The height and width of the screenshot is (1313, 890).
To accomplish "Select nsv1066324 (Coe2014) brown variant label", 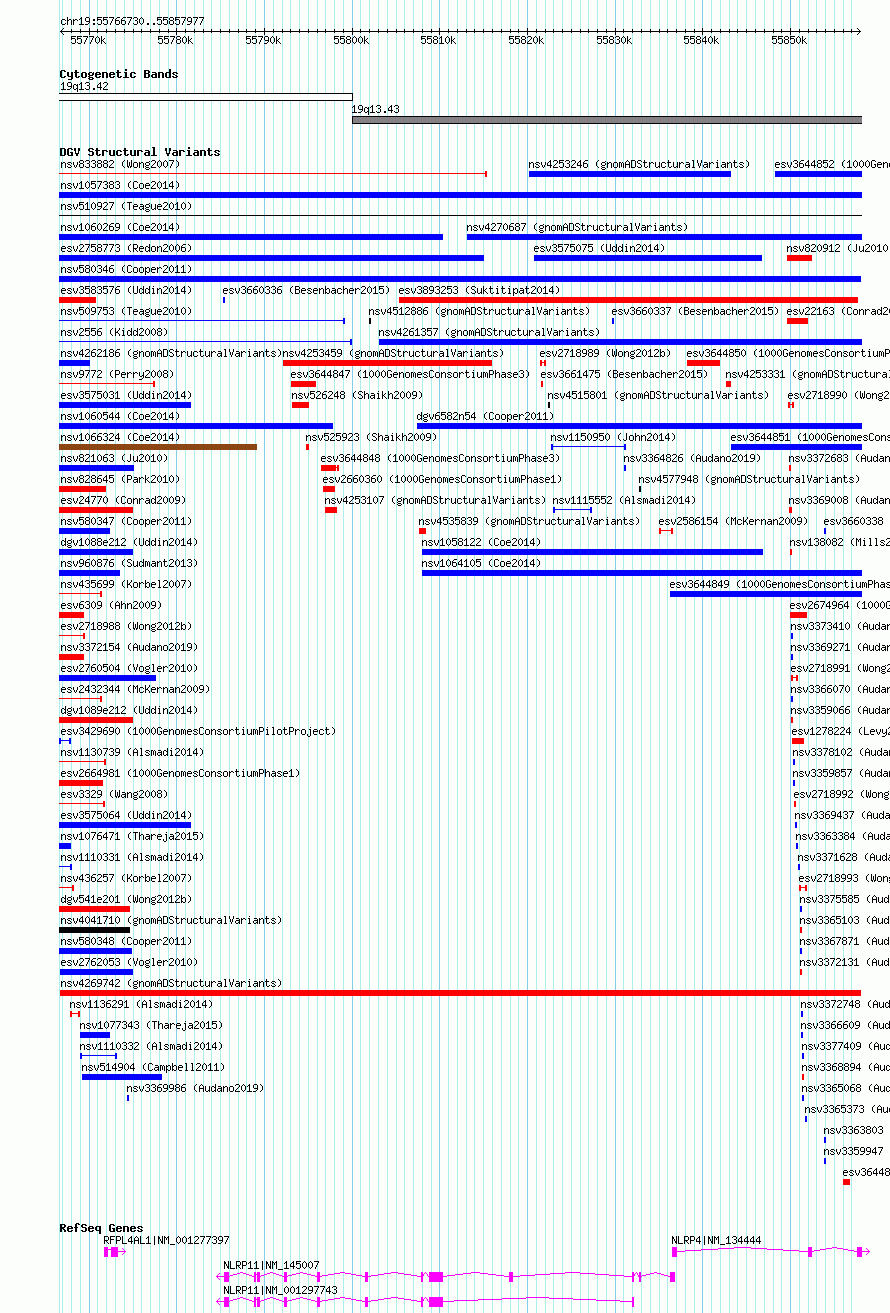I will point(119,437).
